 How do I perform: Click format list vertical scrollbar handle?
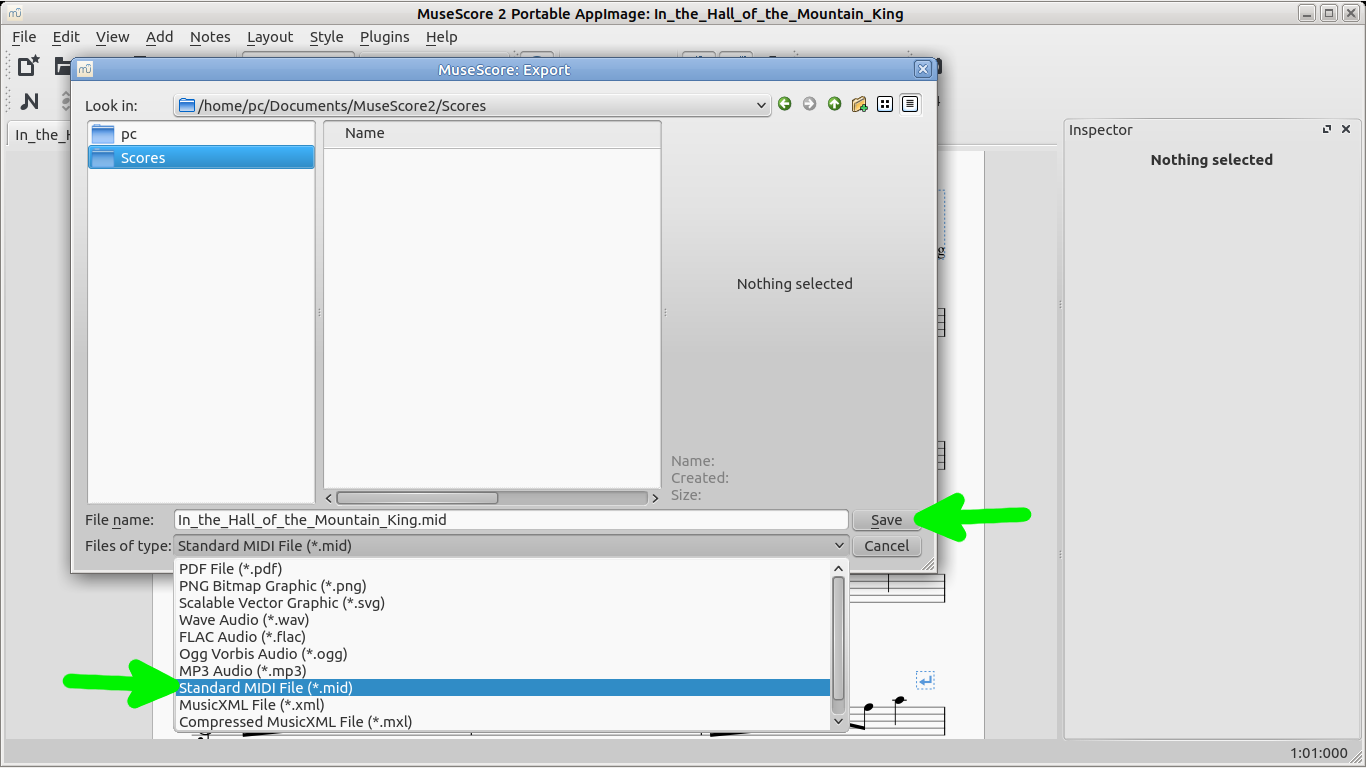(839, 638)
